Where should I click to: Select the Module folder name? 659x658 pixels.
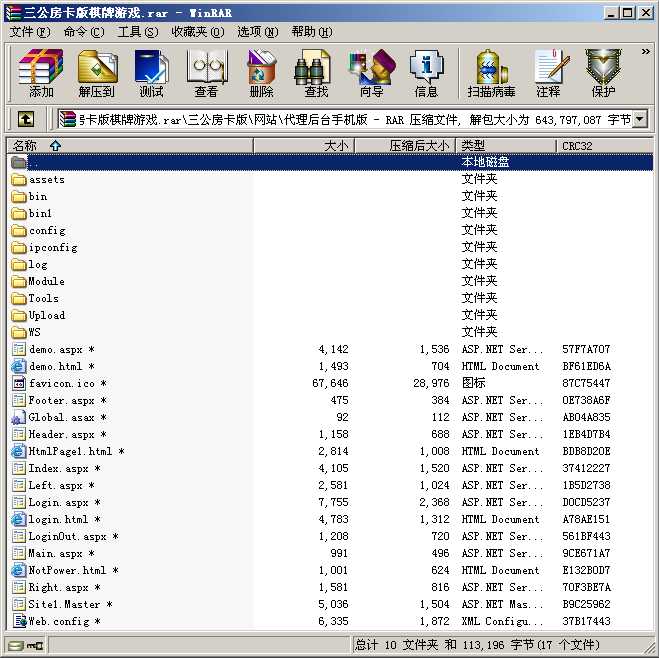(x=47, y=282)
